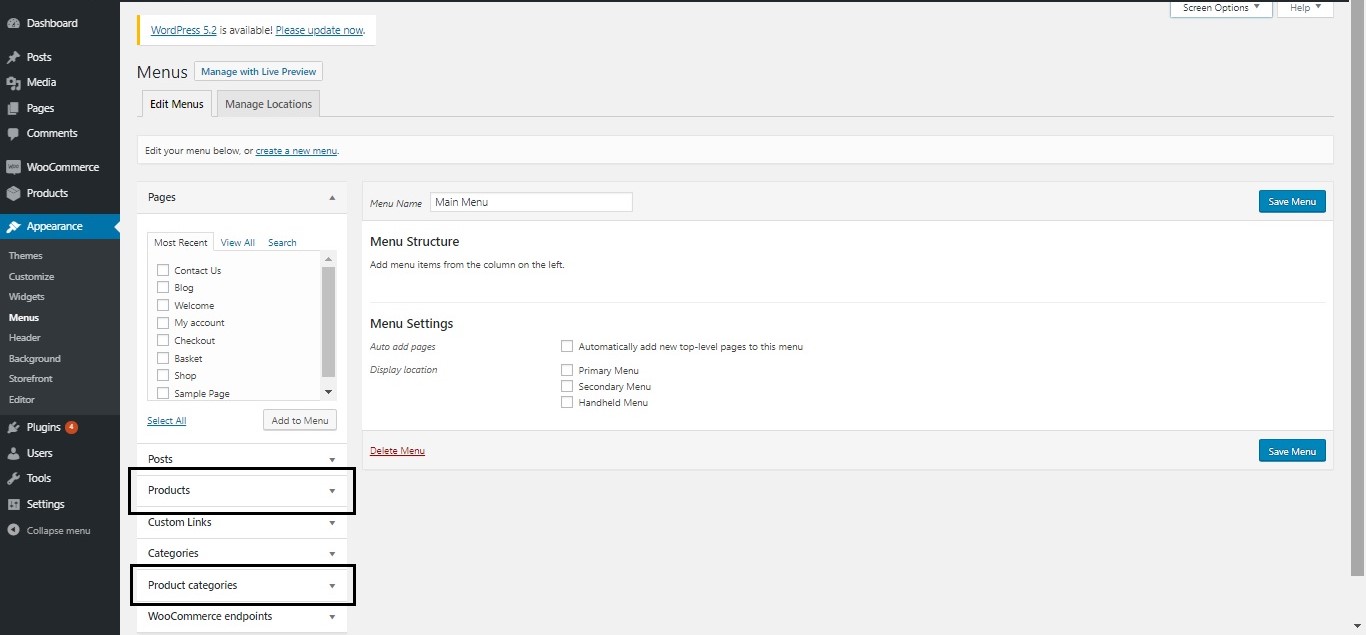Screen dimensions: 1366x635
Task: Select the Appearance sidebar icon
Action: point(13,226)
